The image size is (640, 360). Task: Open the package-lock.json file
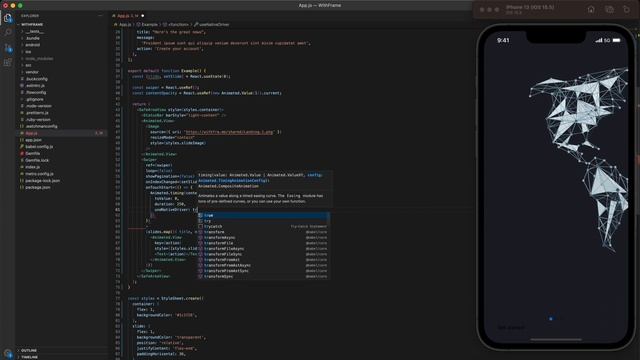61,180
